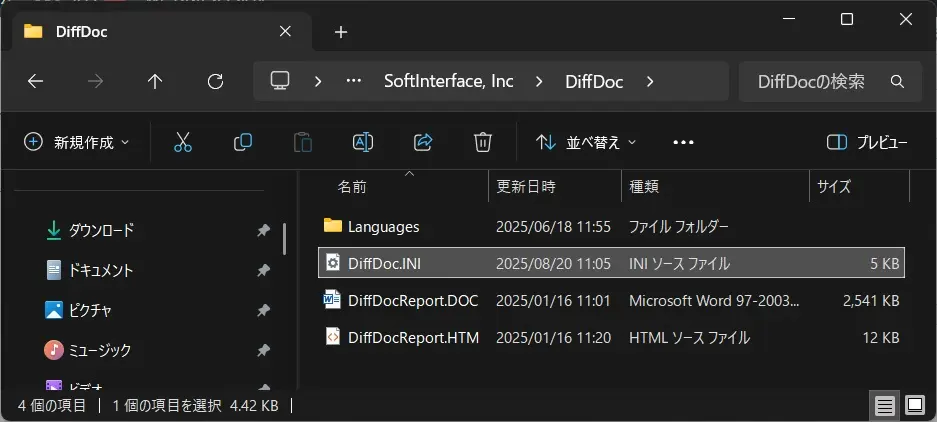This screenshot has width=937, height=422.
Task: Click DiffDoc in the address bar path
Action: [594, 81]
